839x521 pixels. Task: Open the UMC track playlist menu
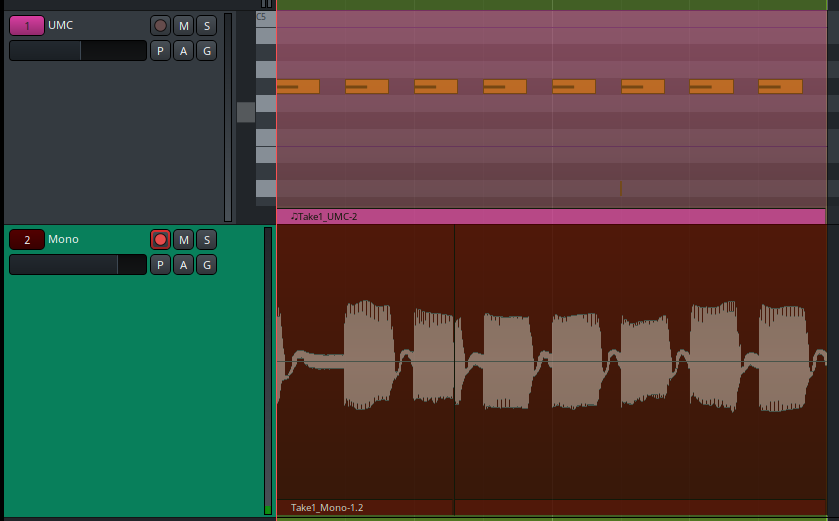point(160,51)
